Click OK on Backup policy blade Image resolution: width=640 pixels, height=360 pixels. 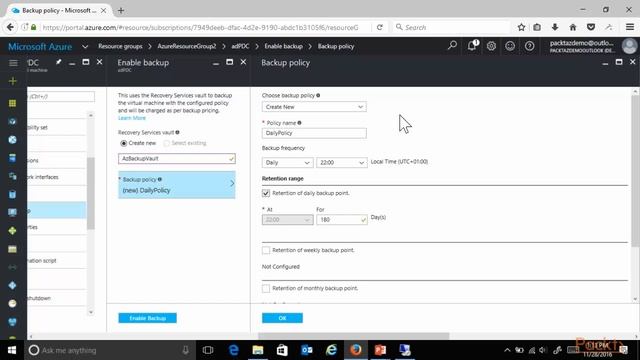click(282, 318)
